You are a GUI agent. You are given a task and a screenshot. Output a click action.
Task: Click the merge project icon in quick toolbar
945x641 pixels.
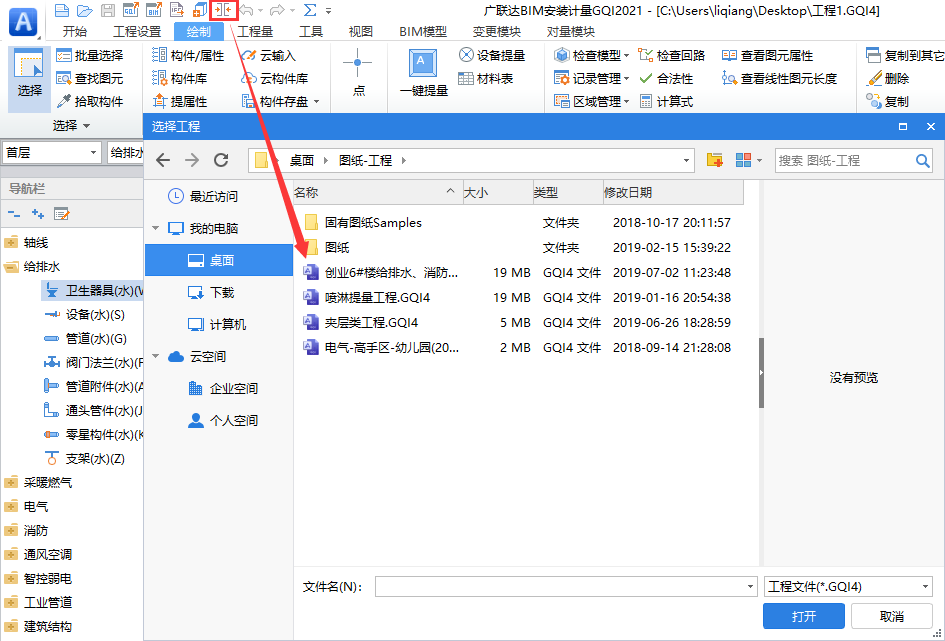(x=222, y=10)
